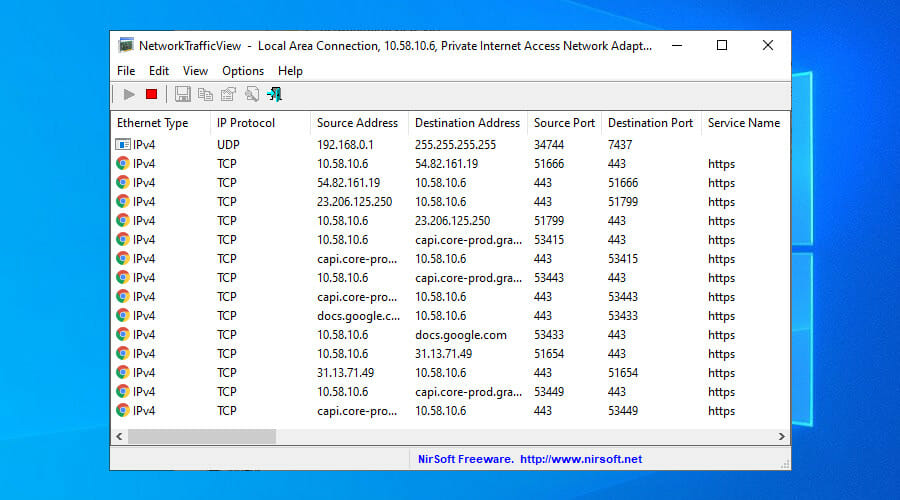The height and width of the screenshot is (500, 900).
Task: Click the Save Selected Items floppy icon
Action: (183, 94)
